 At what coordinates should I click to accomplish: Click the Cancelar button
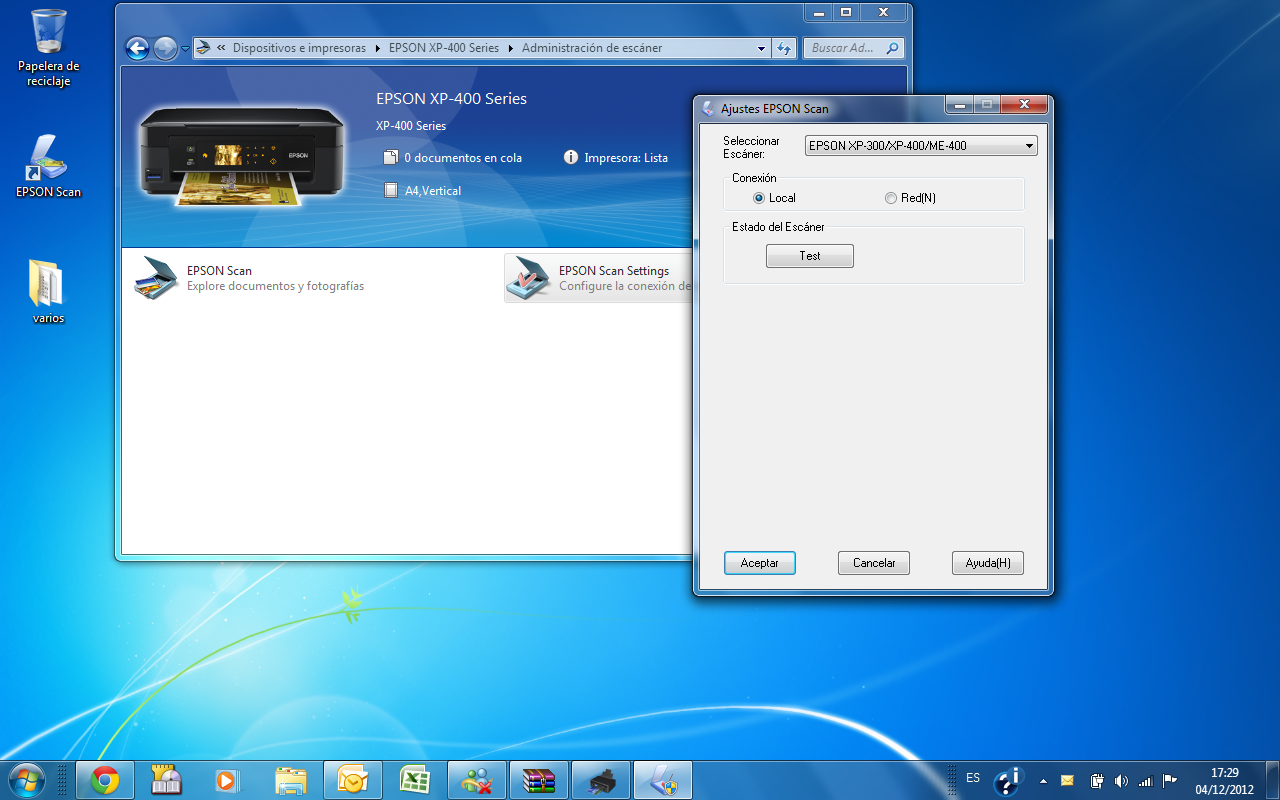874,563
